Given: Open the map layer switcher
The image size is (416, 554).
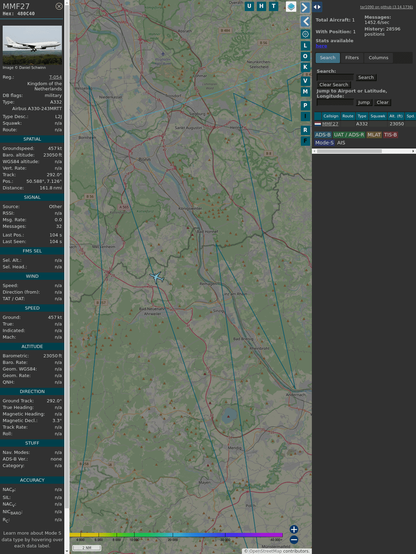Looking at the screenshot, I should point(291,6).
